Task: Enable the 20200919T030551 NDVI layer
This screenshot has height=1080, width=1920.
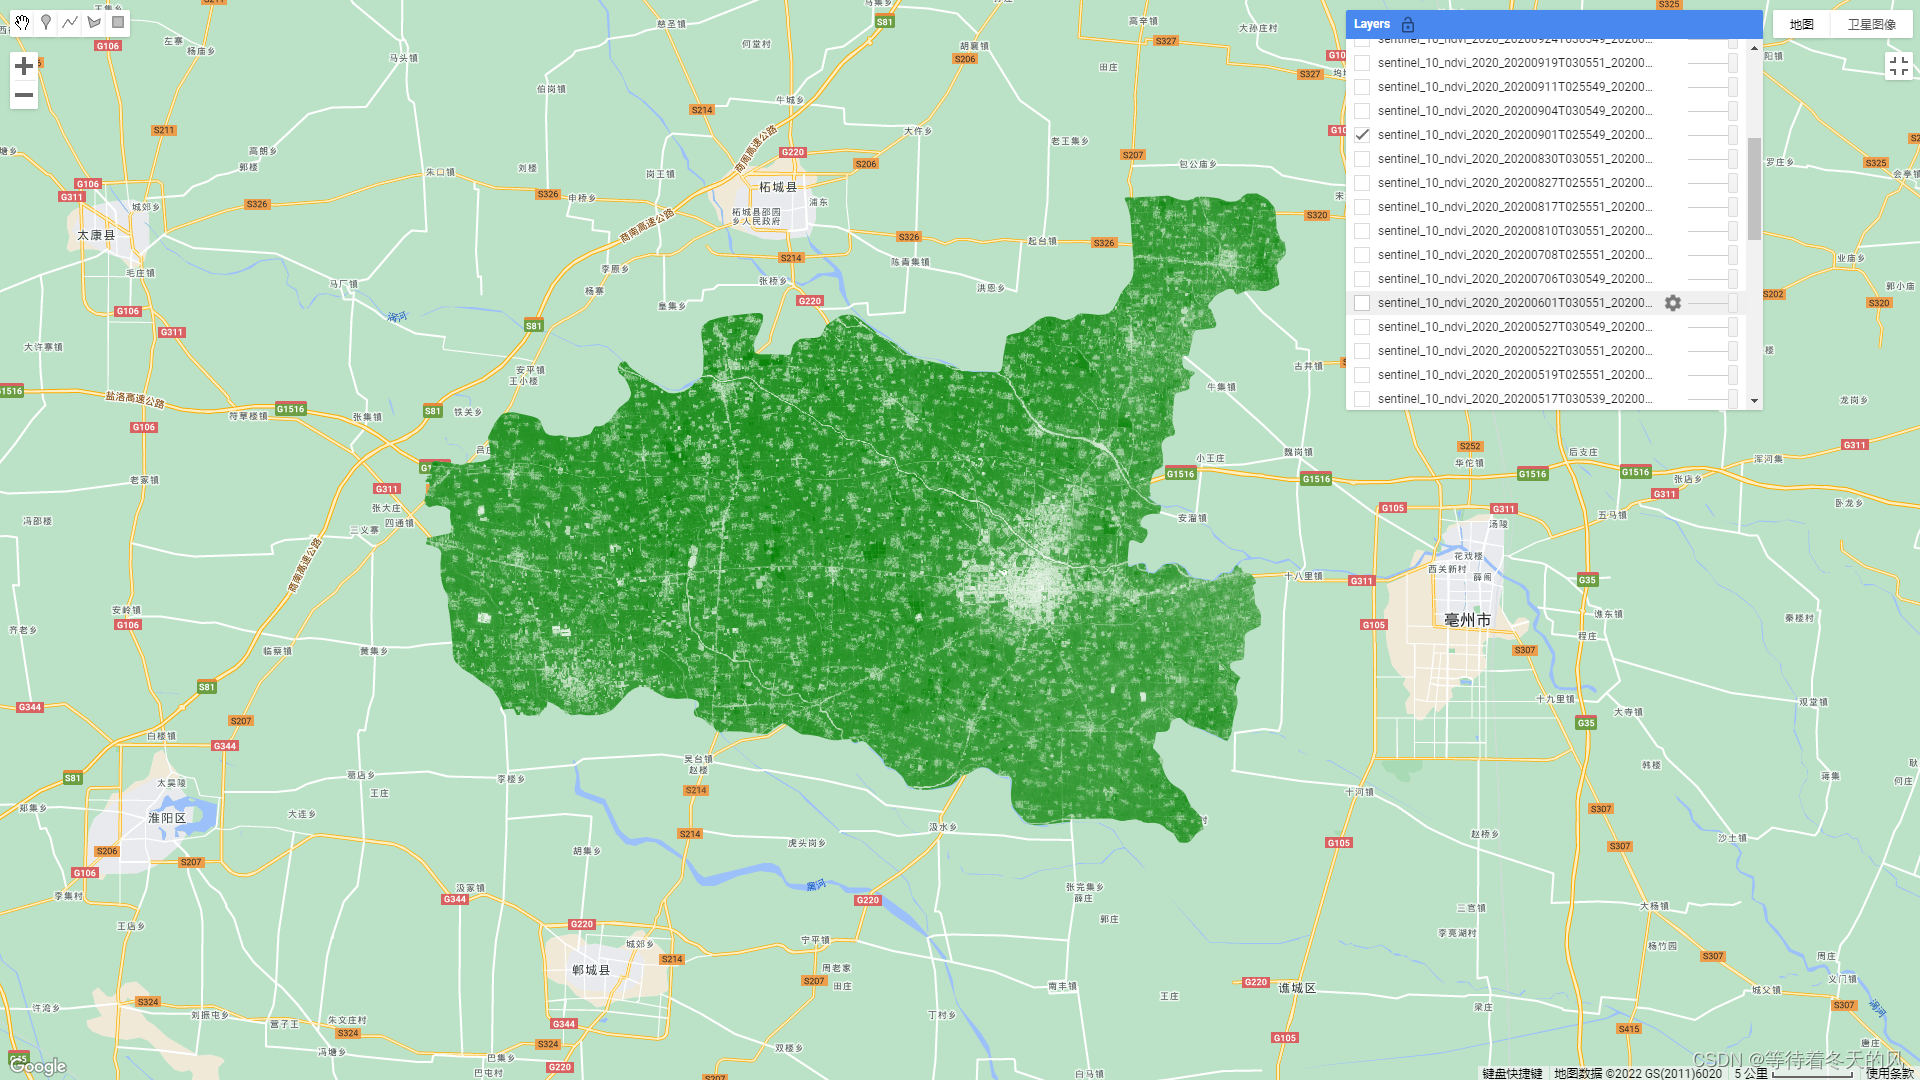Action: tap(1362, 63)
